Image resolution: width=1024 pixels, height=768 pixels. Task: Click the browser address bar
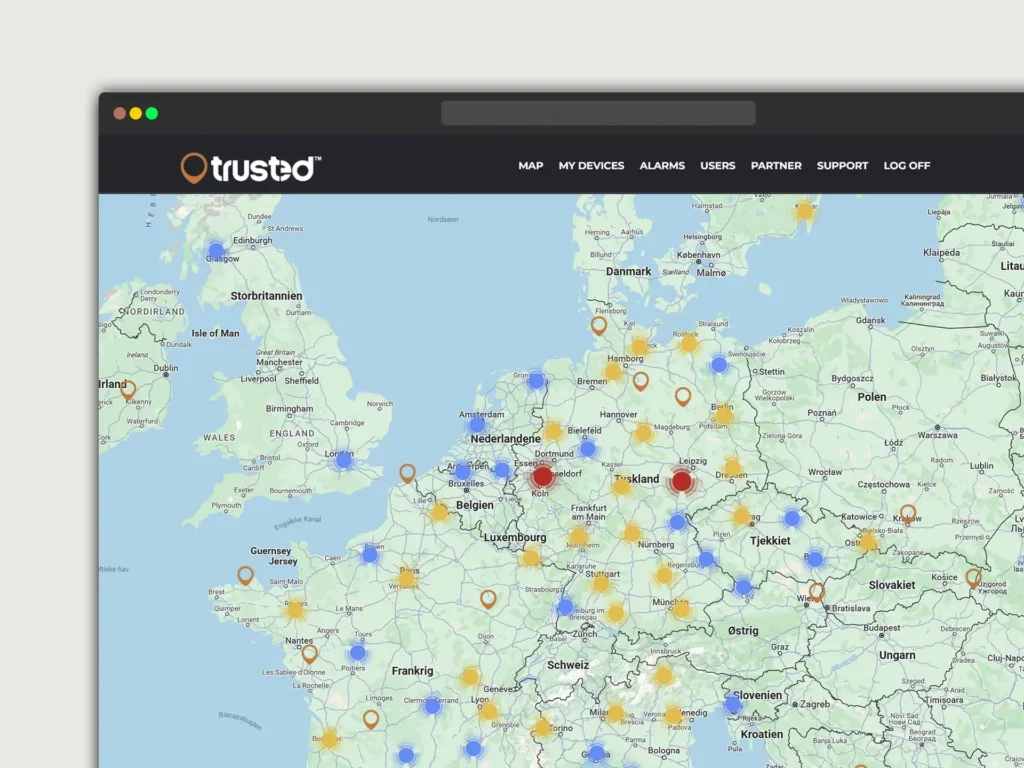coord(598,113)
